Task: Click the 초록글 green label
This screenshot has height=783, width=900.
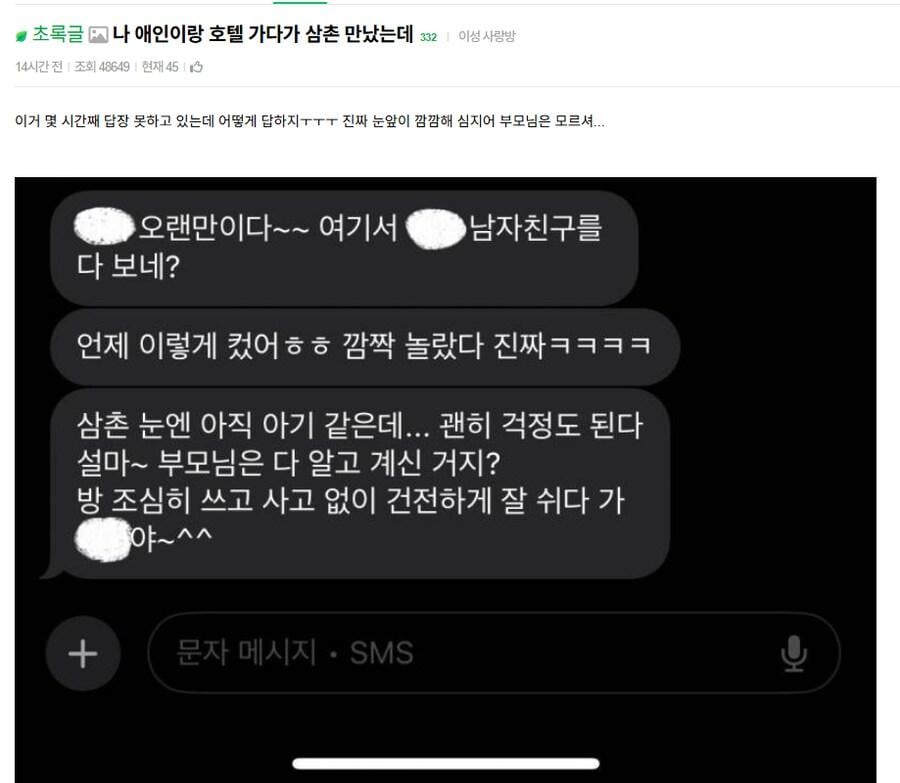Action: pyautogui.click(x=58, y=34)
